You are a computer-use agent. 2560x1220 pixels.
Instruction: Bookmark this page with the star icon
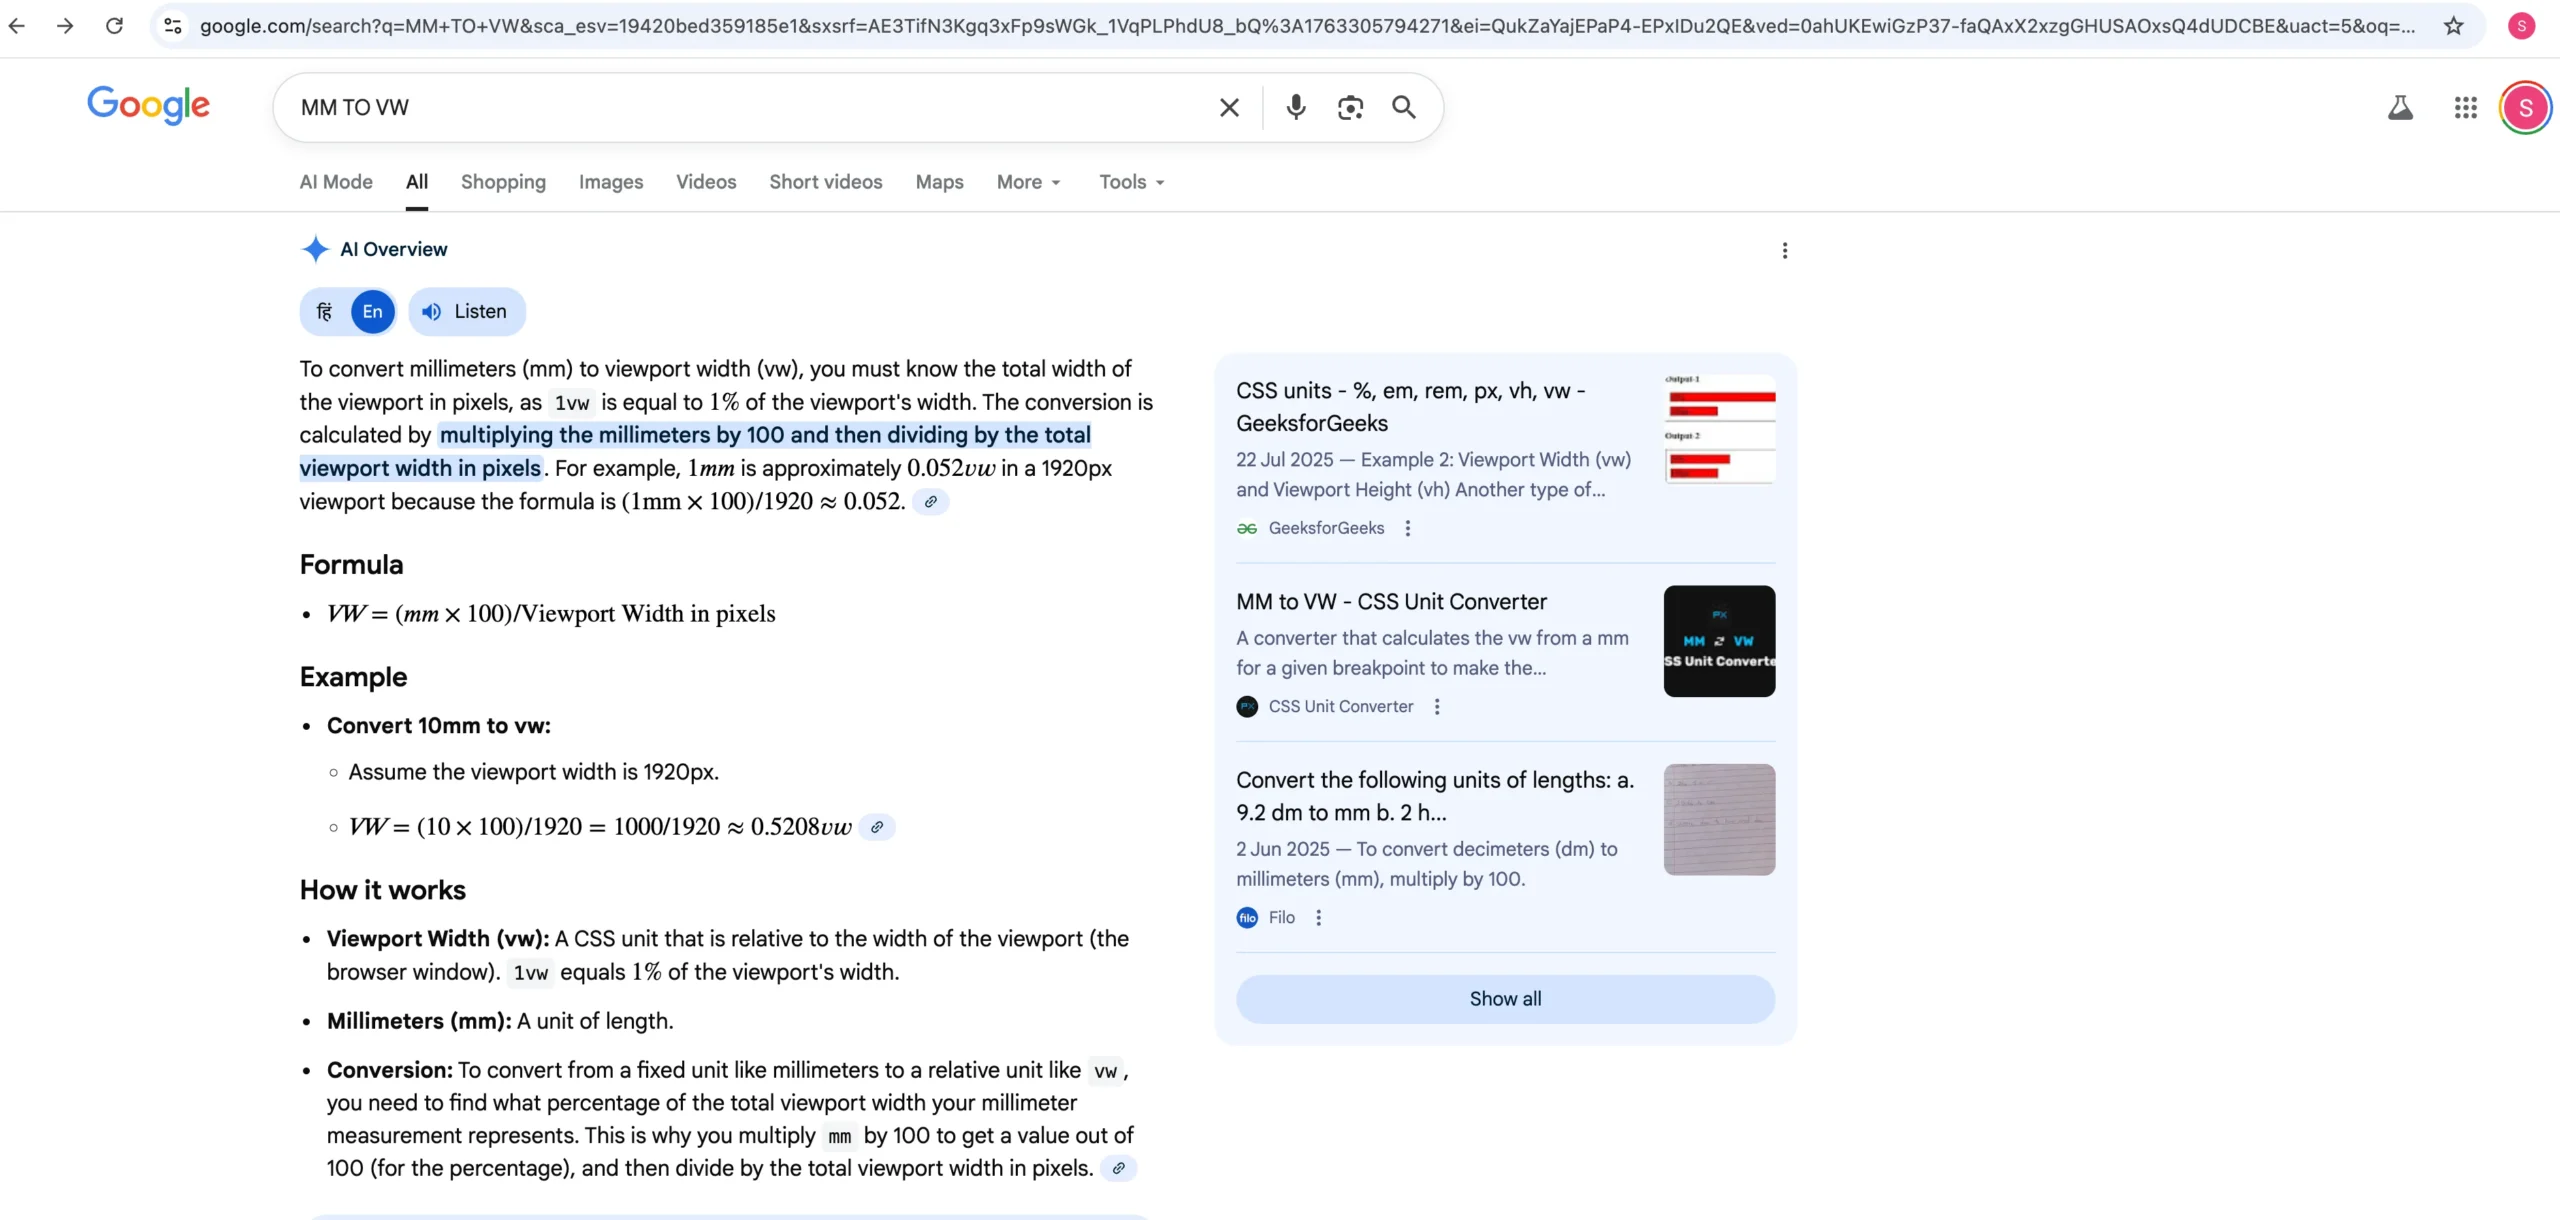2453,26
